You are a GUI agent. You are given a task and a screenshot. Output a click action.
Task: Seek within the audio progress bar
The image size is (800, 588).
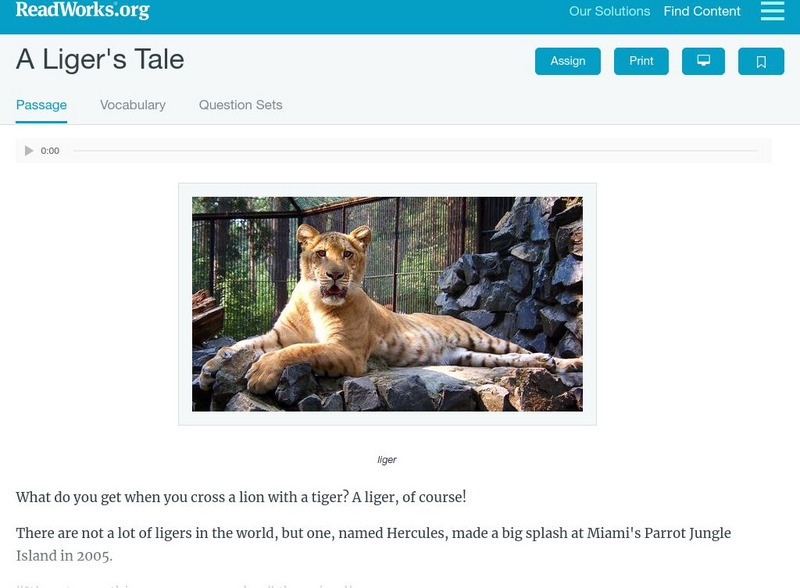pos(415,151)
